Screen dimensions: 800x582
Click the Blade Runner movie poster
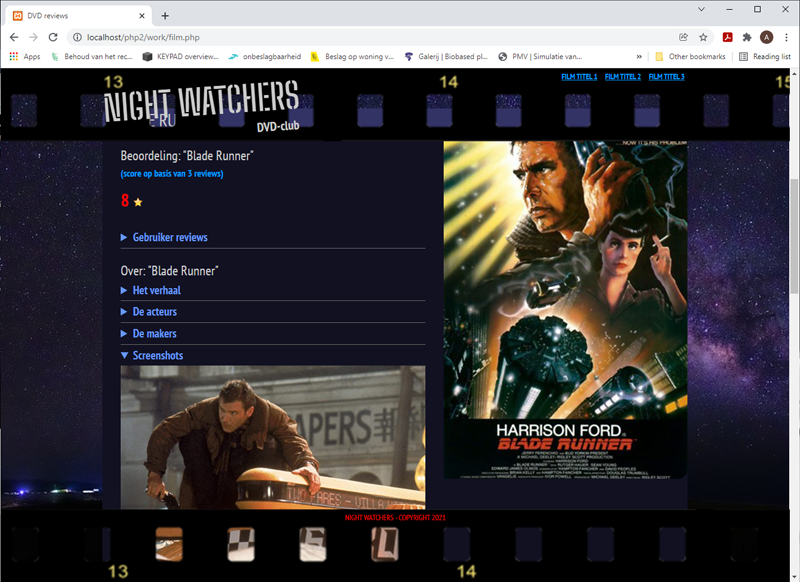pyautogui.click(x=565, y=310)
